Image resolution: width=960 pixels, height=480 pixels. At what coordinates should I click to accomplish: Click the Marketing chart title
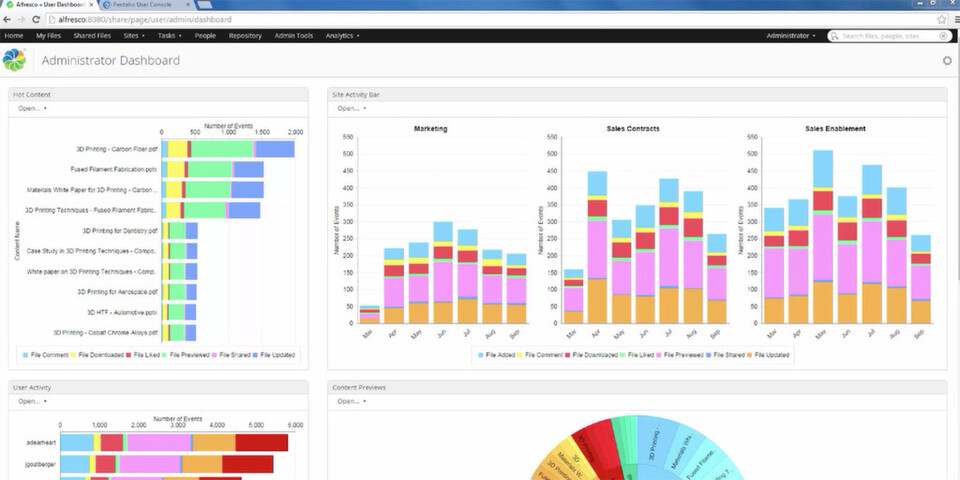[x=430, y=129]
